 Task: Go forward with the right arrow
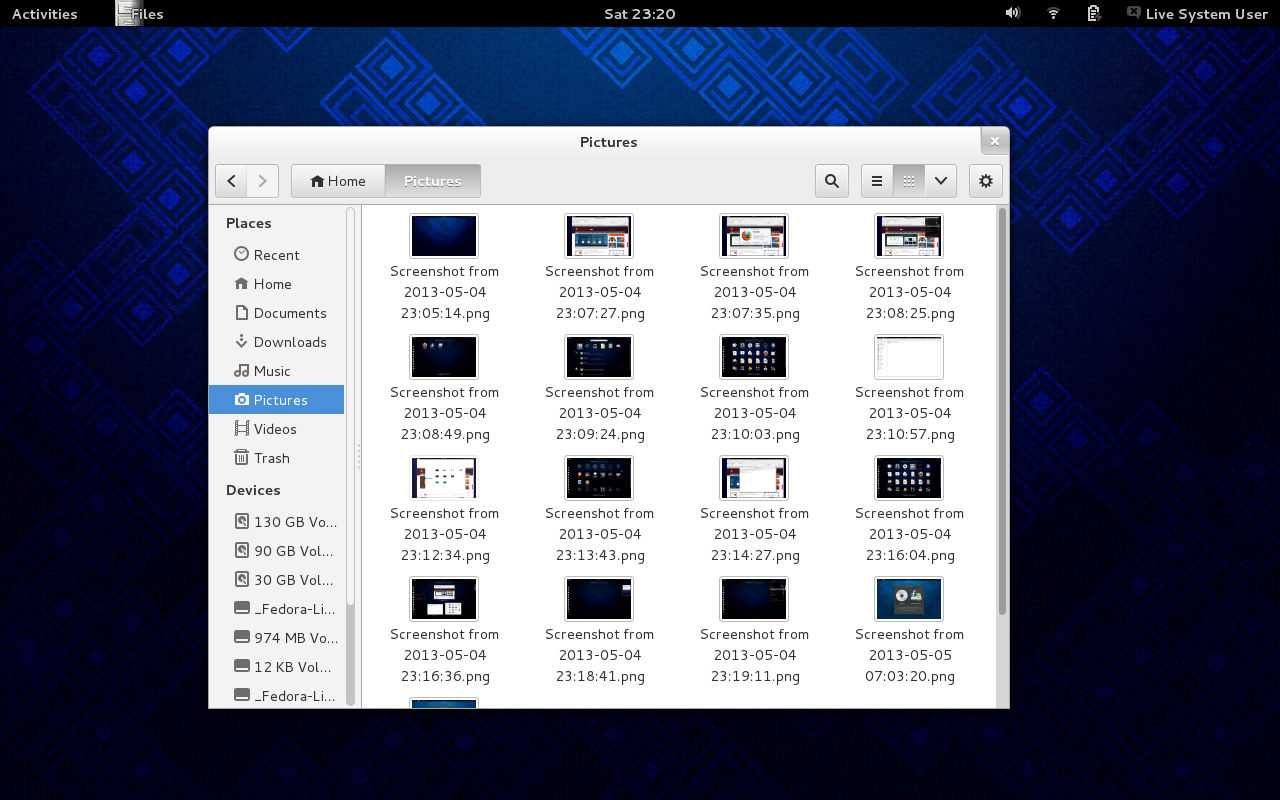tap(263, 181)
